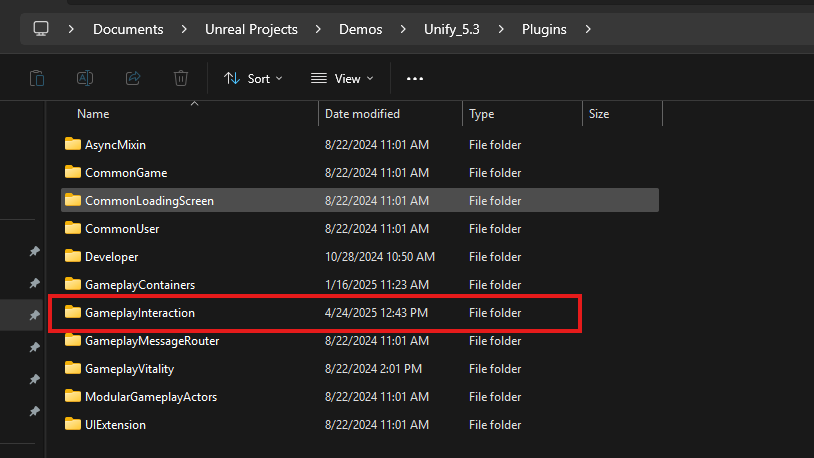Select the CommonLoadingScreen folder name
Viewport: 814px width, 458px height.
point(150,201)
